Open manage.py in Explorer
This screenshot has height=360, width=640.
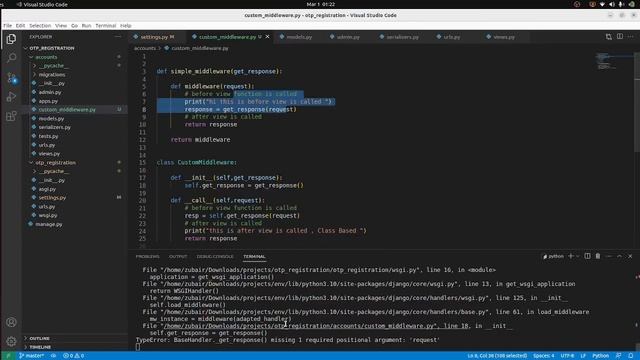point(49,224)
